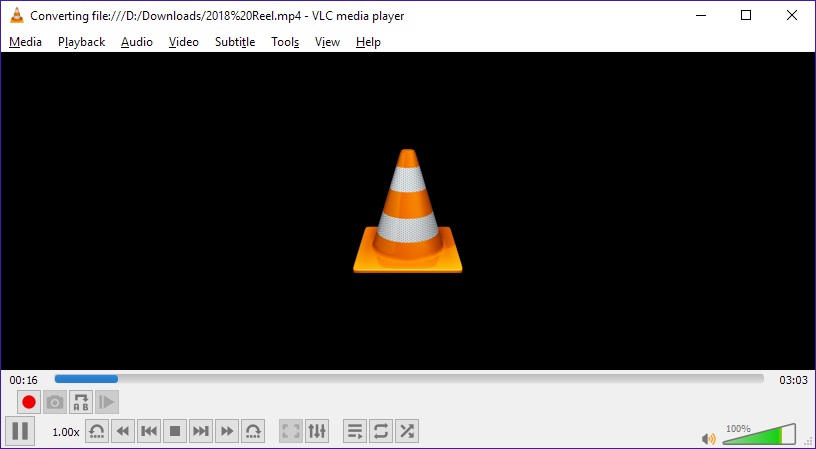Show the playlist panel
Screen dimensions: 816x449
point(355,431)
